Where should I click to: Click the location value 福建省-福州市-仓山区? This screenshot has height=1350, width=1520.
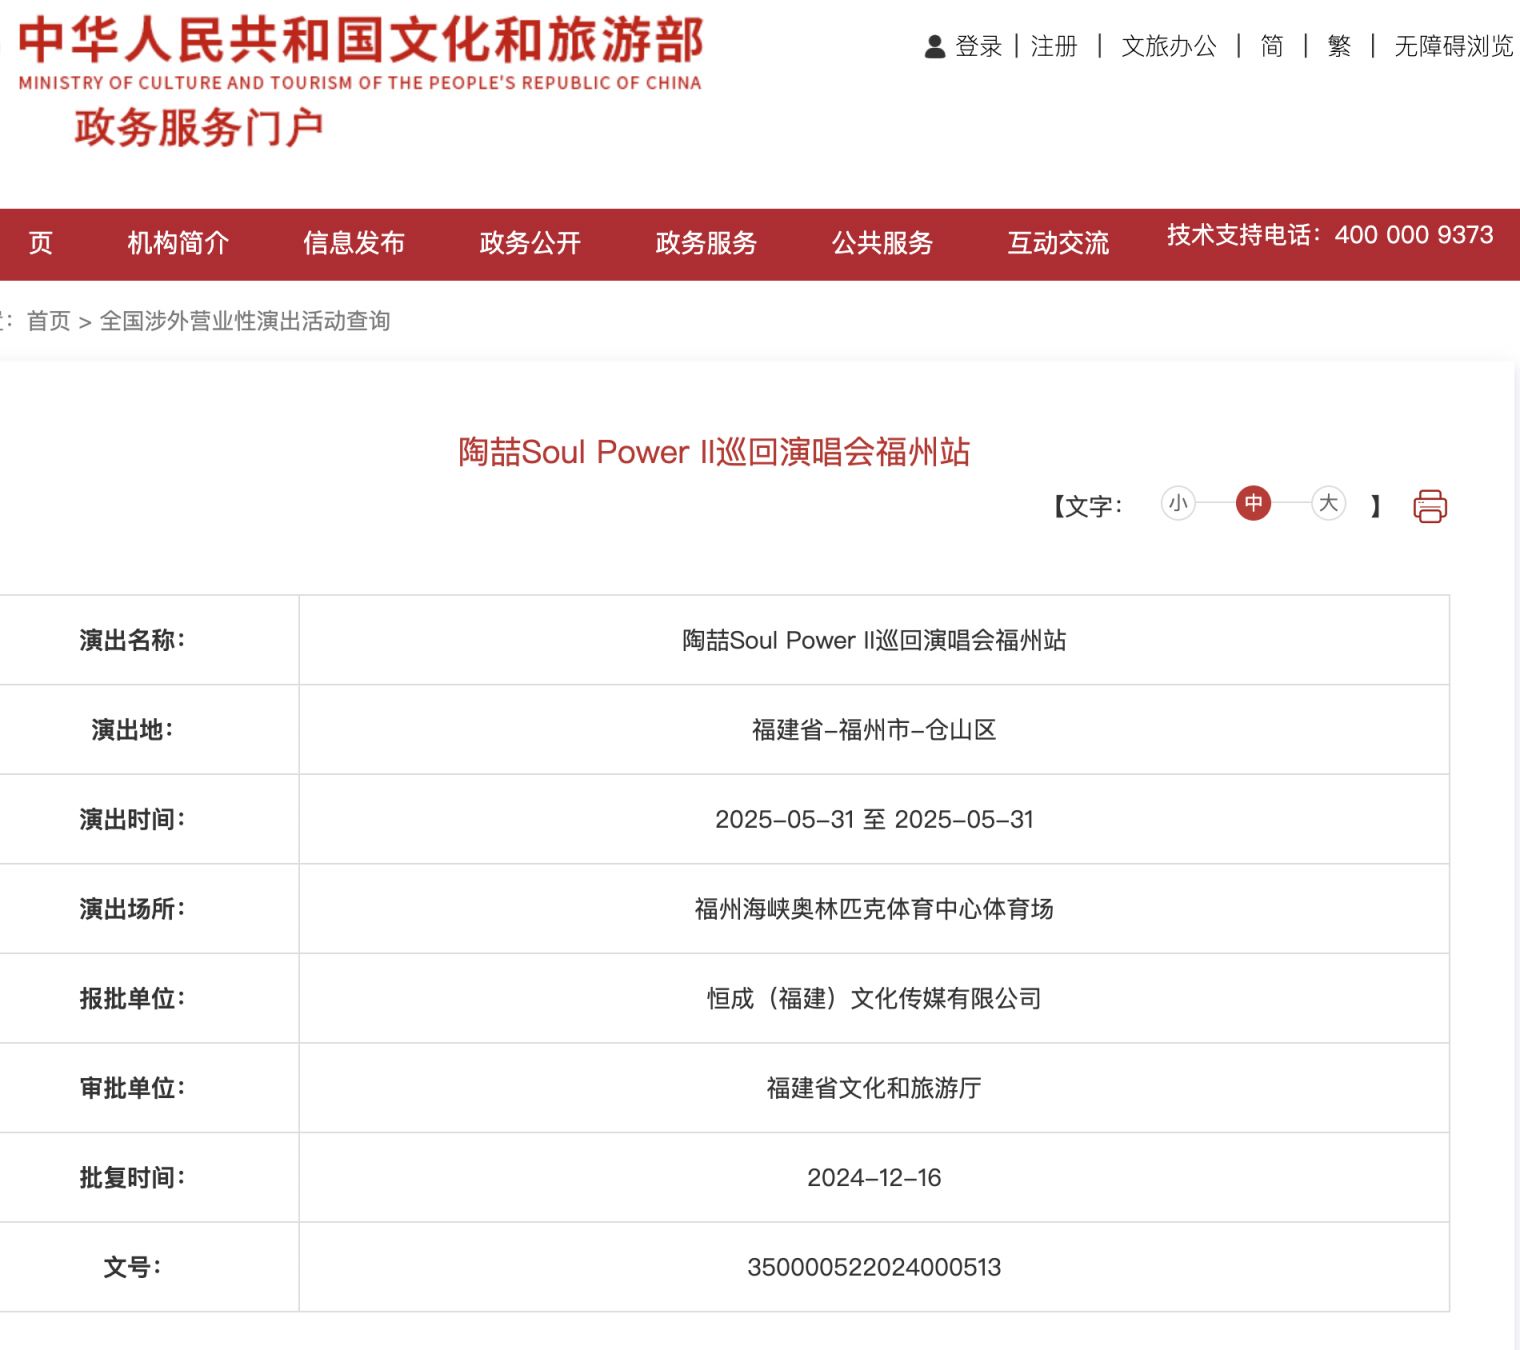tap(874, 730)
